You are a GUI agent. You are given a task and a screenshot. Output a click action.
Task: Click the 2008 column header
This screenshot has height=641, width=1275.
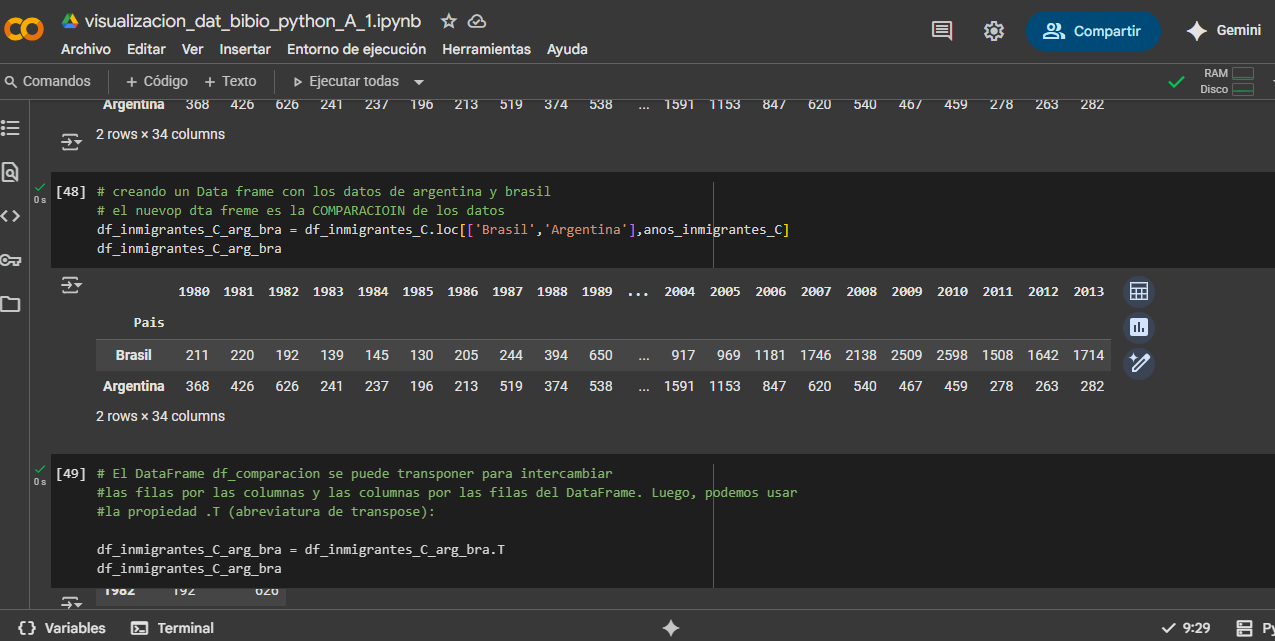(x=861, y=292)
